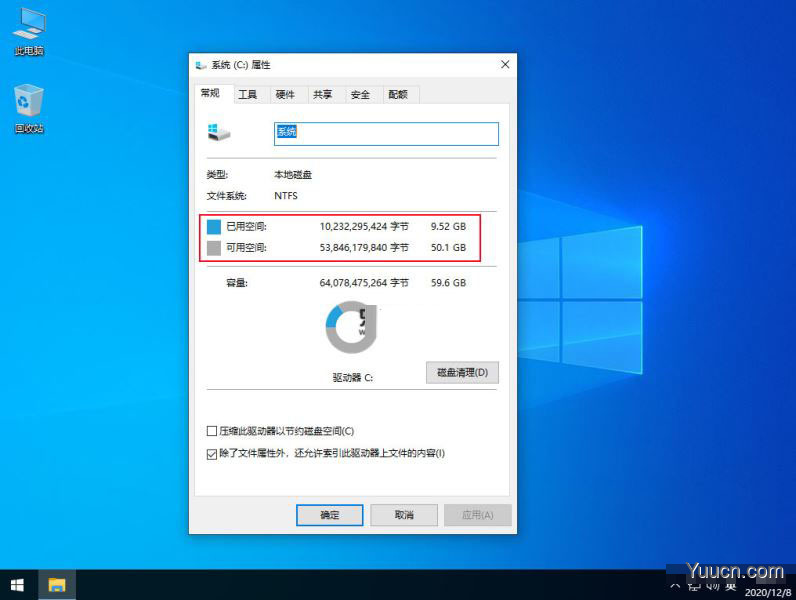Click the 容量 label
The height and width of the screenshot is (600, 796).
(x=237, y=283)
